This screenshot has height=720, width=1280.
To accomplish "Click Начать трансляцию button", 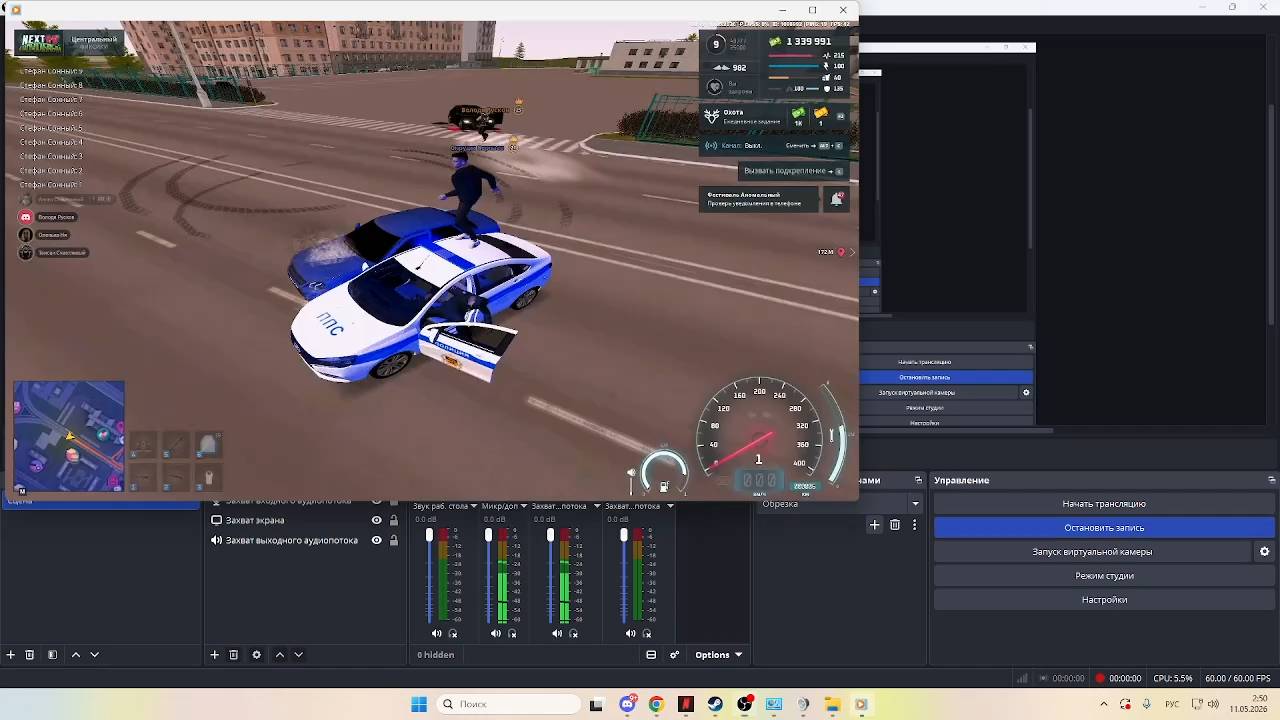I will pos(1104,504).
